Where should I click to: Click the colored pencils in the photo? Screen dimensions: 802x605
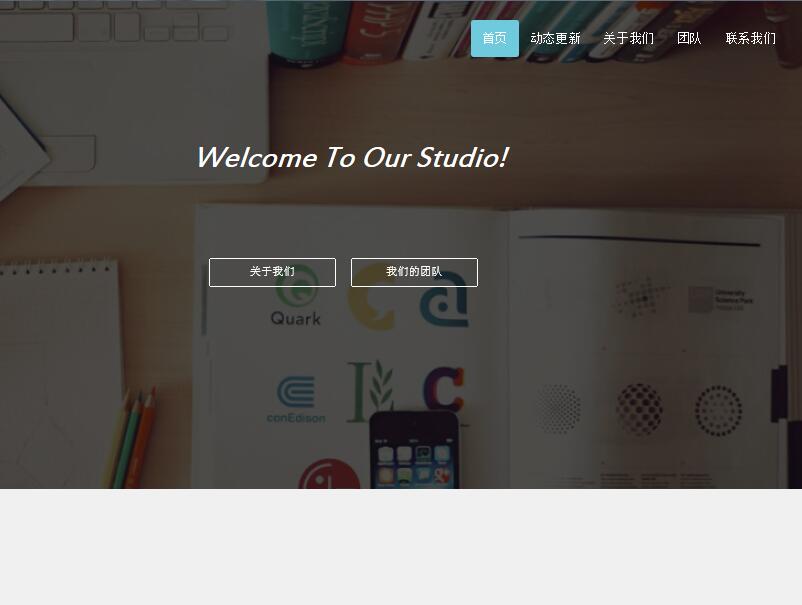(x=130, y=439)
